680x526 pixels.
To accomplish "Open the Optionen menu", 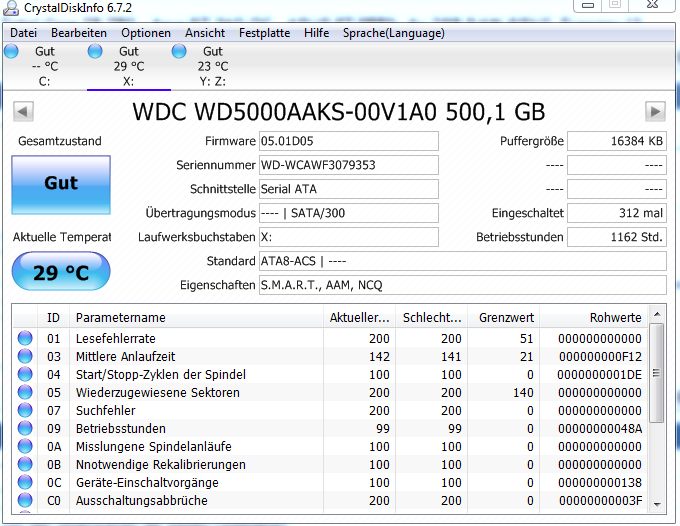I will (x=146, y=33).
